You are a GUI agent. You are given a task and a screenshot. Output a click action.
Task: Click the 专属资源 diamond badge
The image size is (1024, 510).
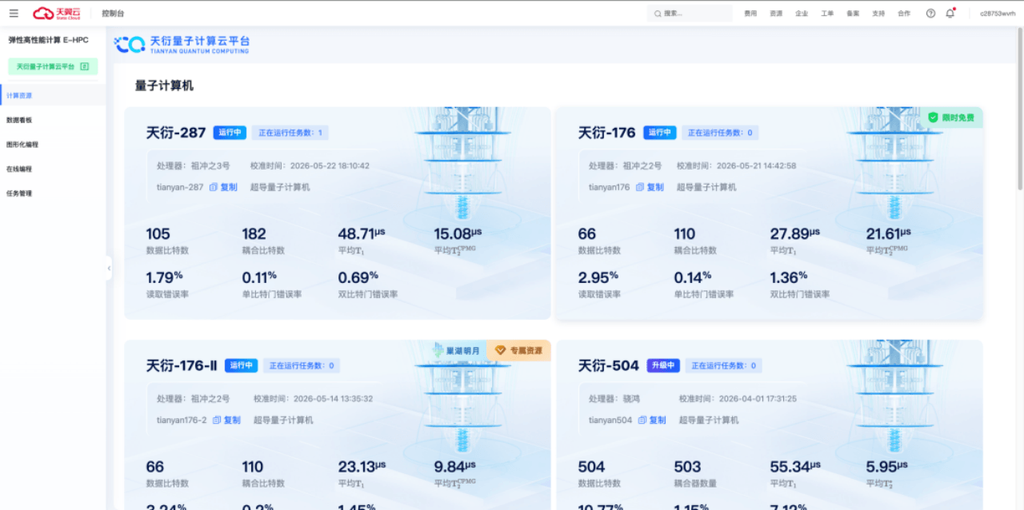click(519, 351)
